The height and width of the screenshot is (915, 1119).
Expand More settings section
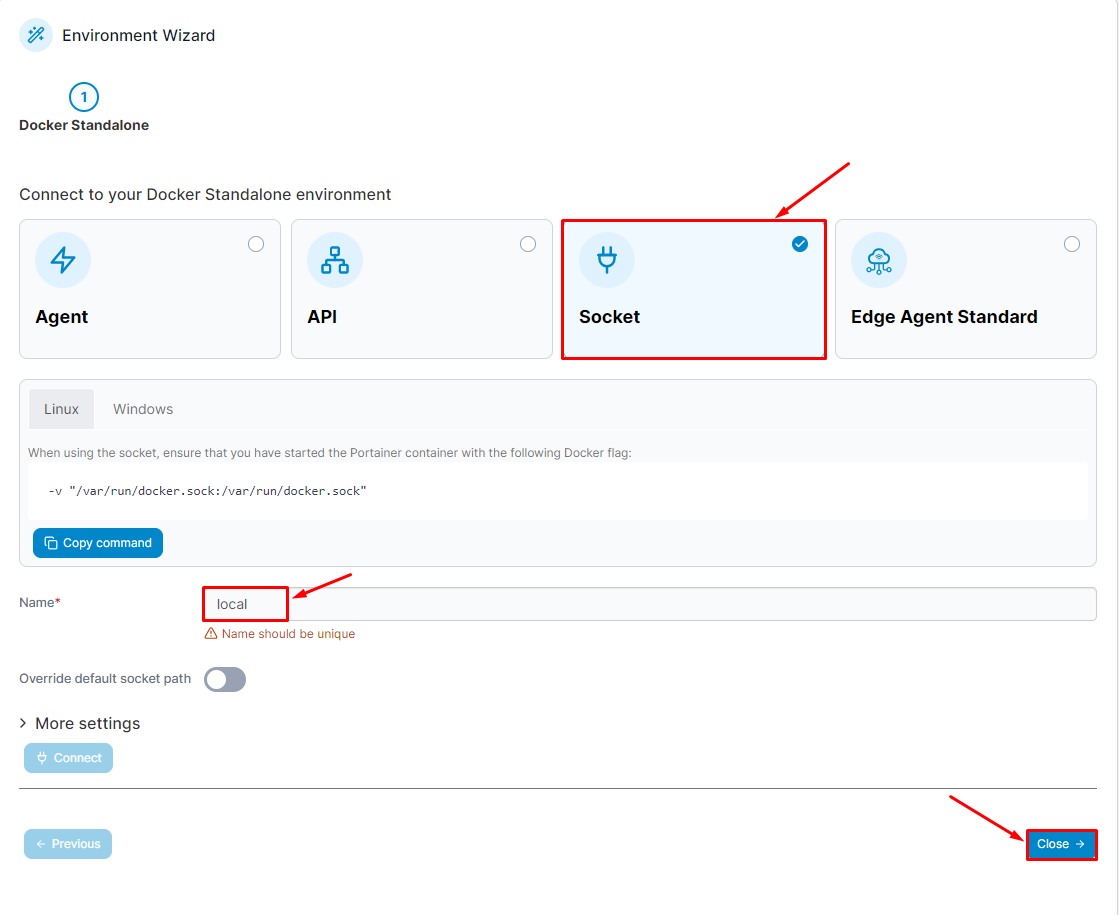(x=80, y=724)
